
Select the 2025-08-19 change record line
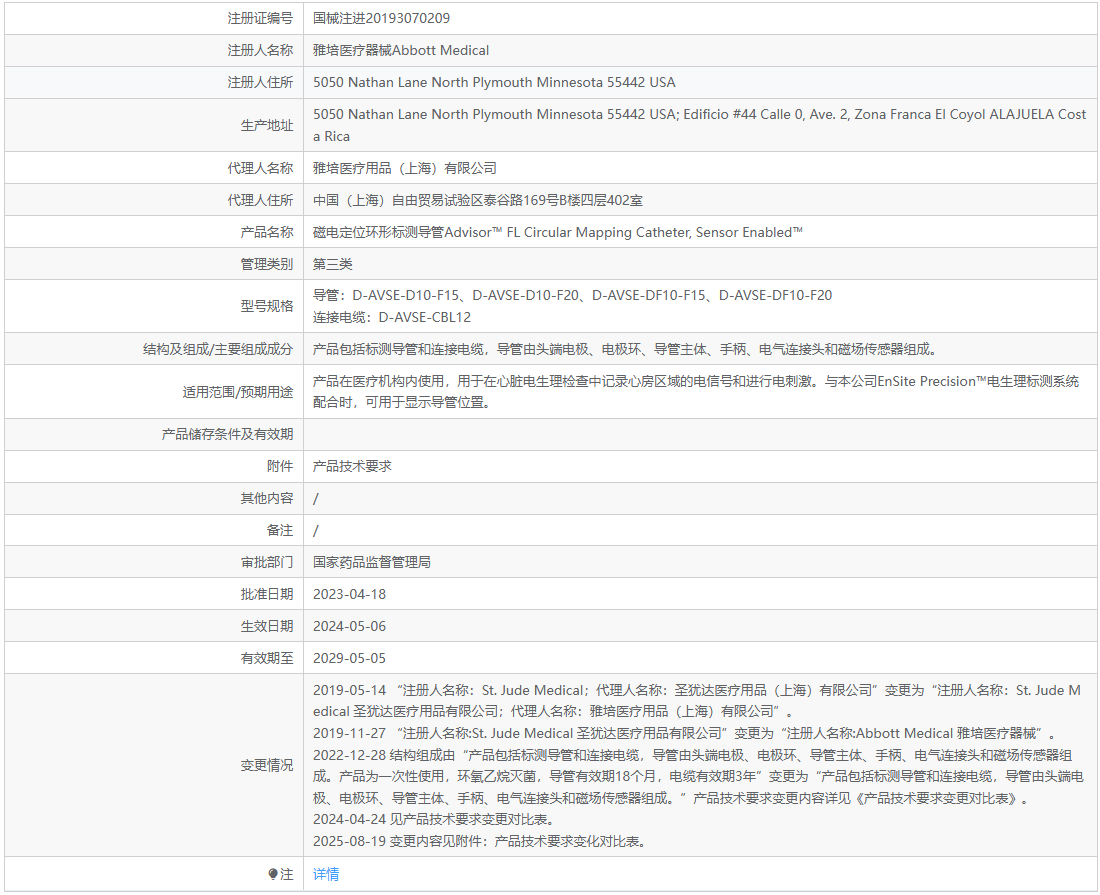pyautogui.click(x=480, y=841)
